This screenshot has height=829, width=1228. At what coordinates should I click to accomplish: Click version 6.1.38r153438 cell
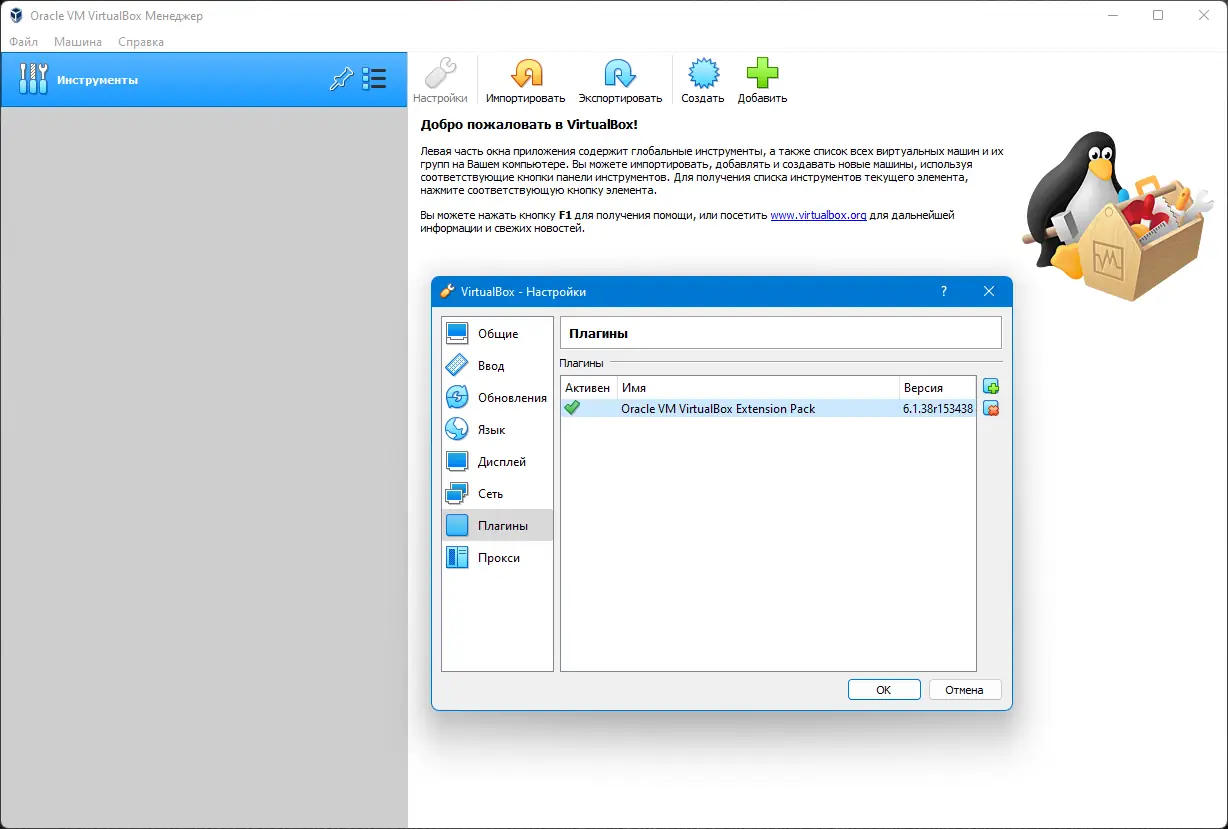point(937,409)
